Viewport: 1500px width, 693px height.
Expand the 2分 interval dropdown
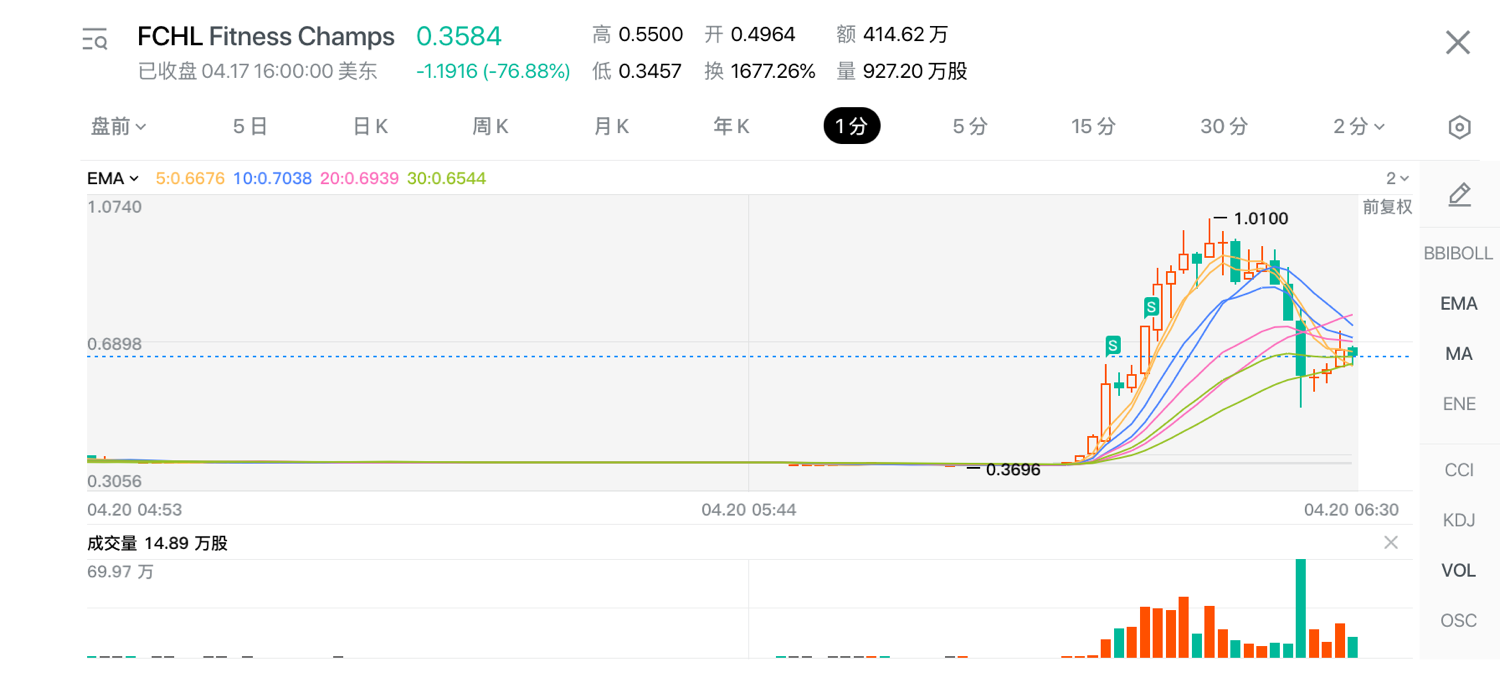(1359, 127)
